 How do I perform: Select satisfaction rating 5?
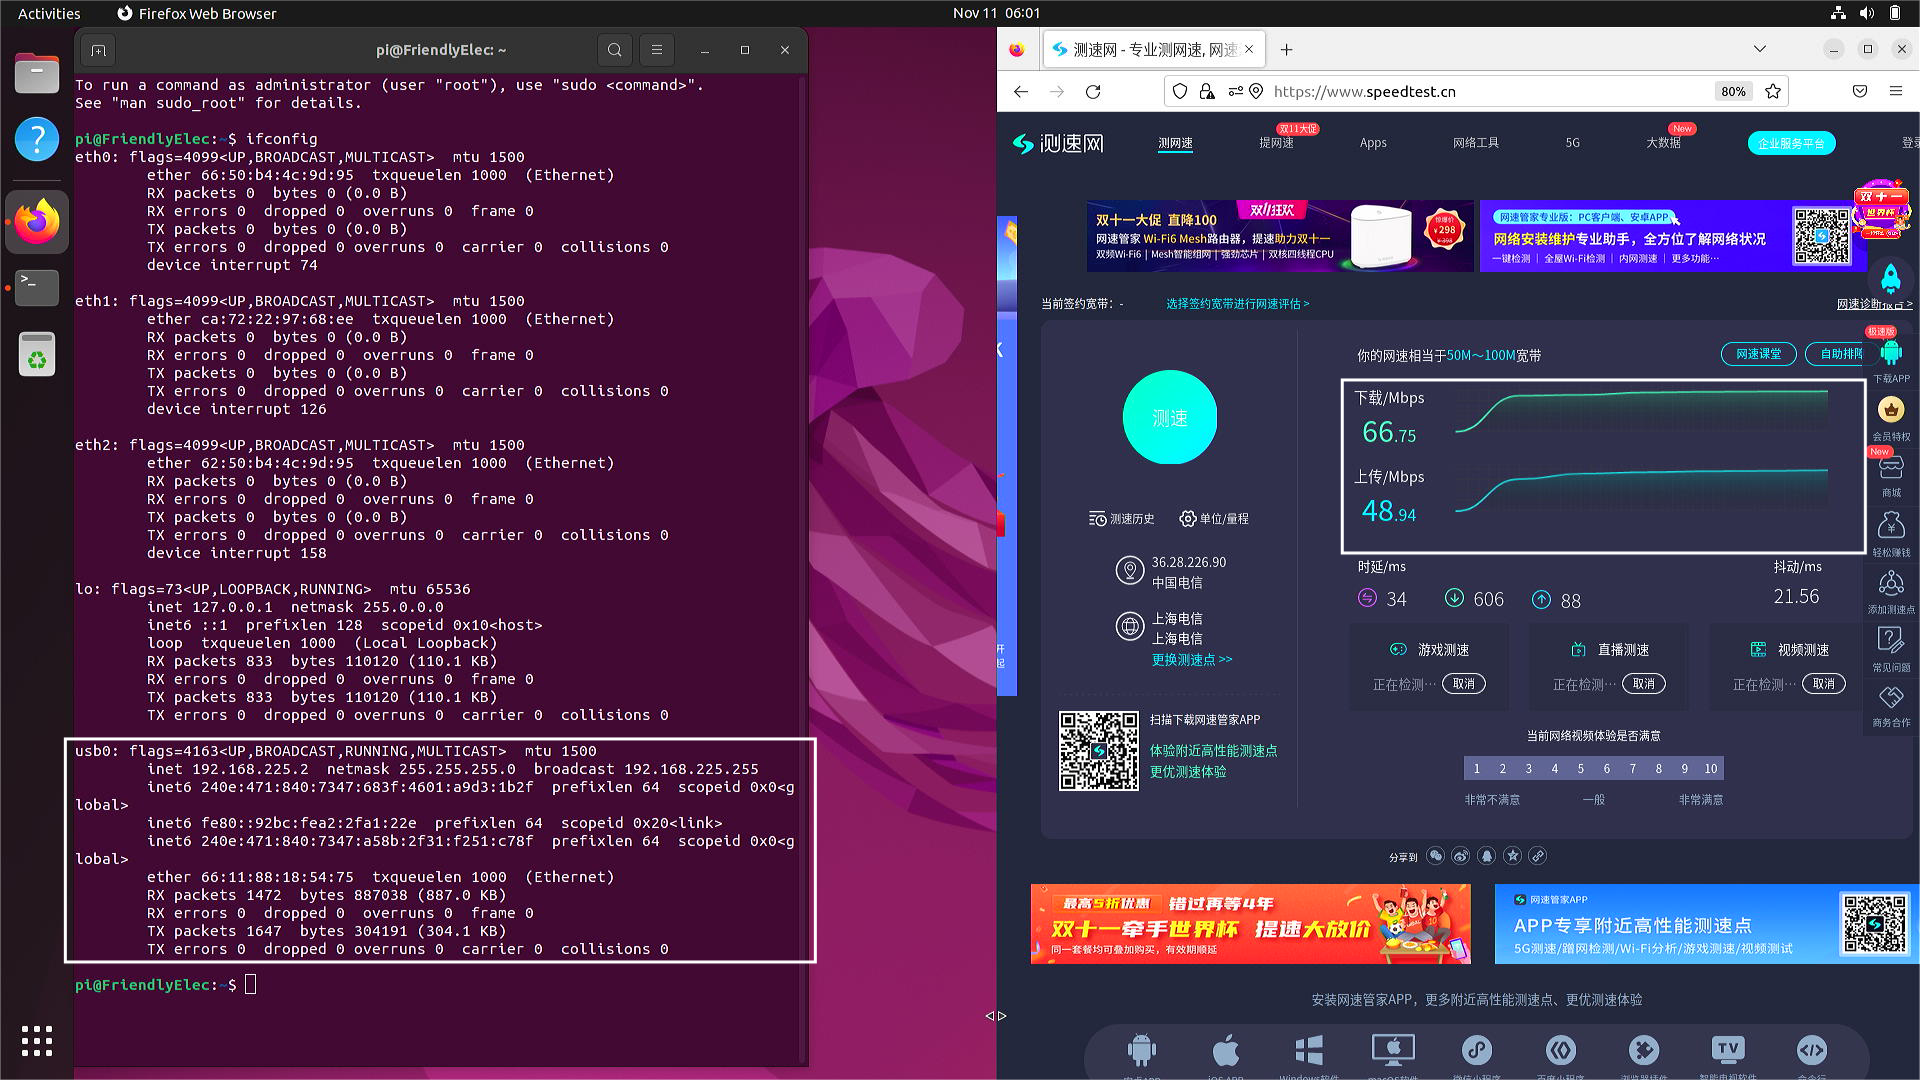[1581, 769]
